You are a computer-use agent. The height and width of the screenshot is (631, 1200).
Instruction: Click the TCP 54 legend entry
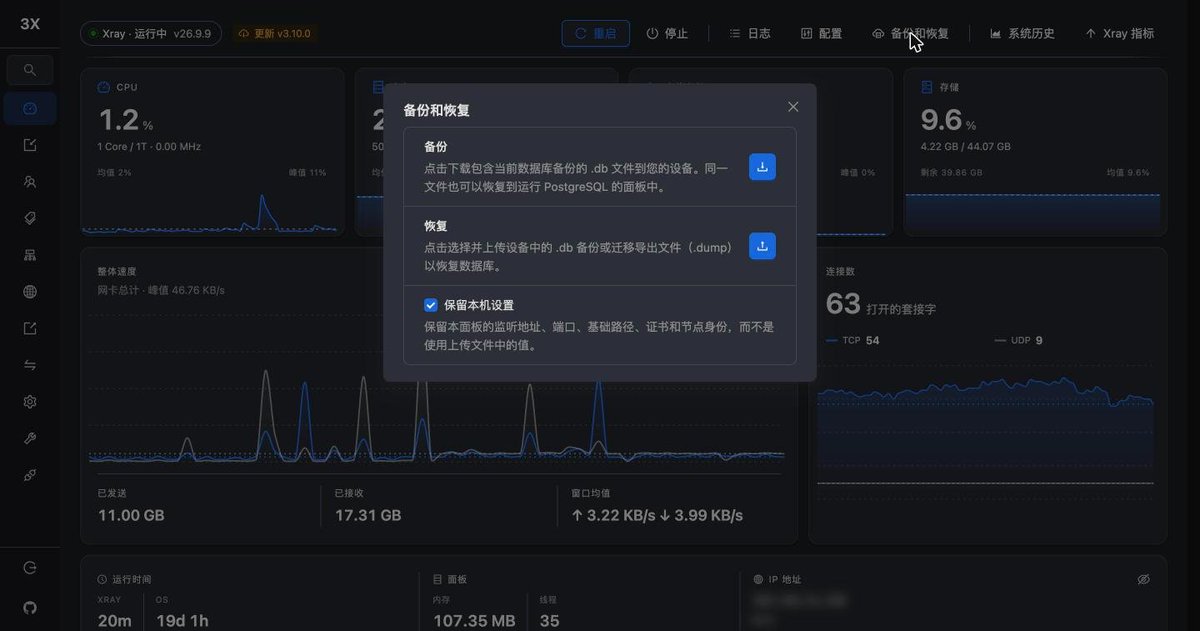[x=853, y=340]
